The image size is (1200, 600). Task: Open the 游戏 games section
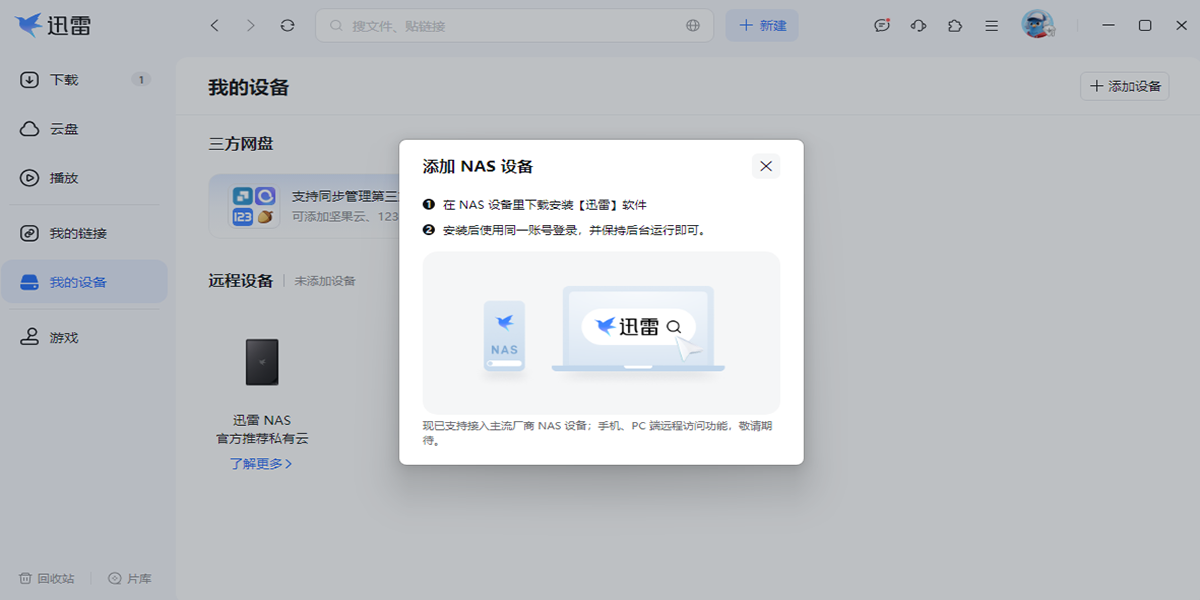click(x=84, y=338)
